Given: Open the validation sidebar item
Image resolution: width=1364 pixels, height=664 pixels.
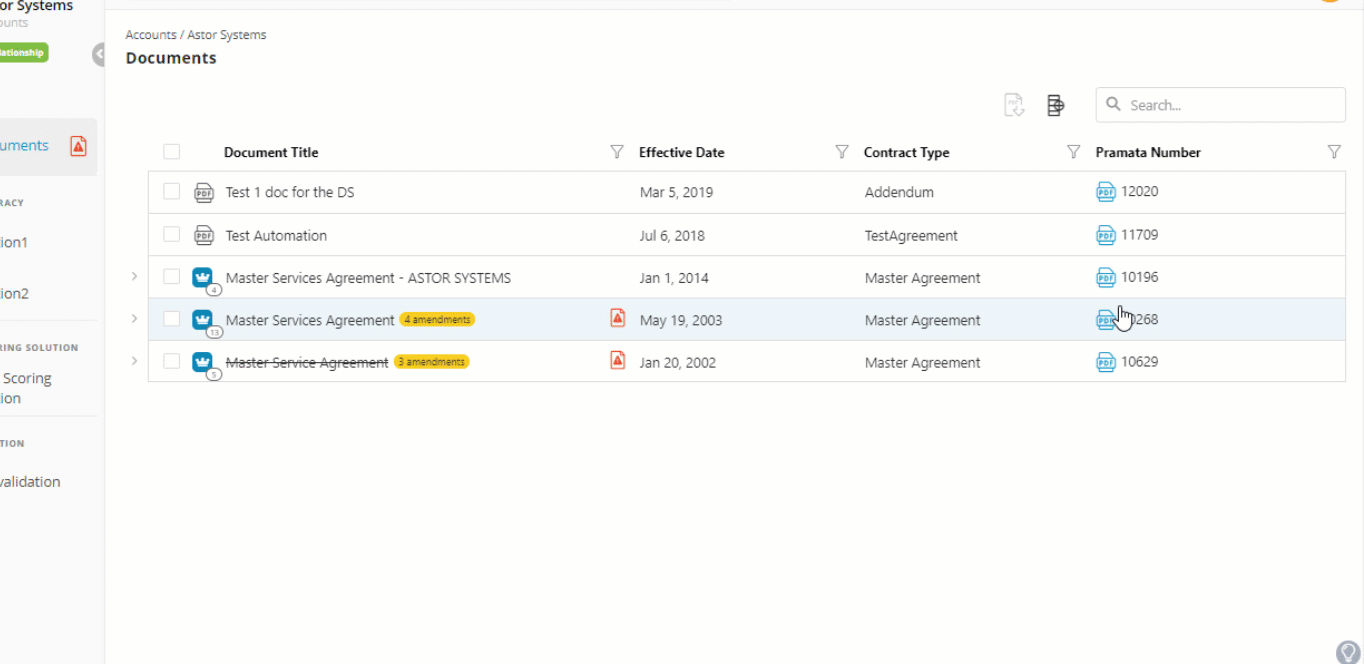Looking at the screenshot, I should coord(30,482).
